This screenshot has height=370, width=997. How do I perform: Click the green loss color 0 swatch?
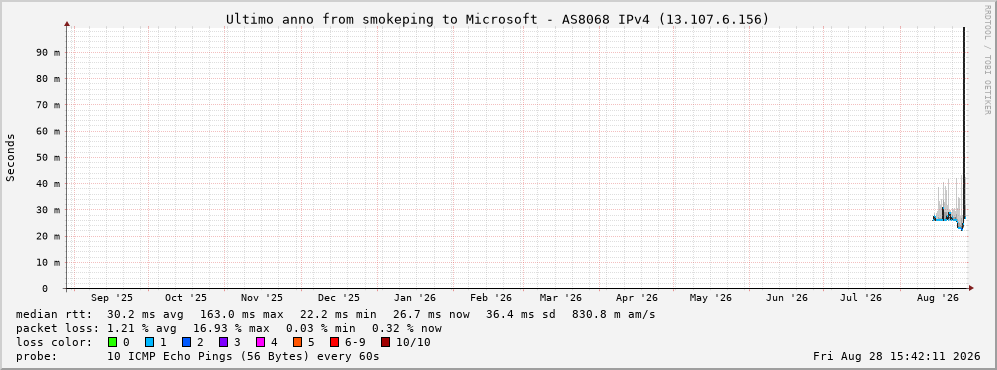tap(113, 343)
